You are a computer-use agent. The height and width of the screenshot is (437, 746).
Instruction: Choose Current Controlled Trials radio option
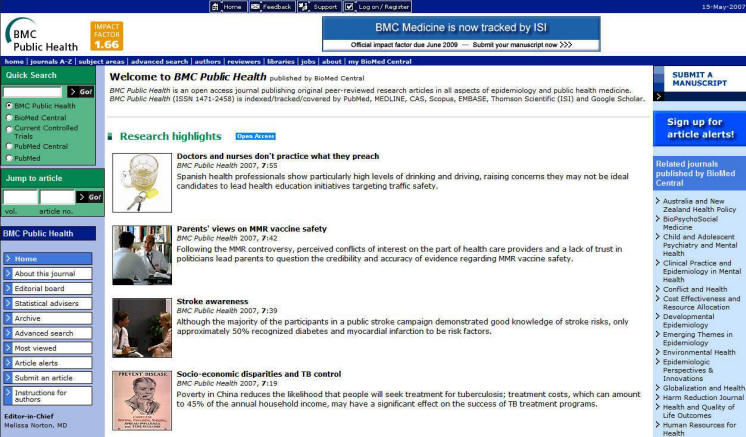pos(9,128)
